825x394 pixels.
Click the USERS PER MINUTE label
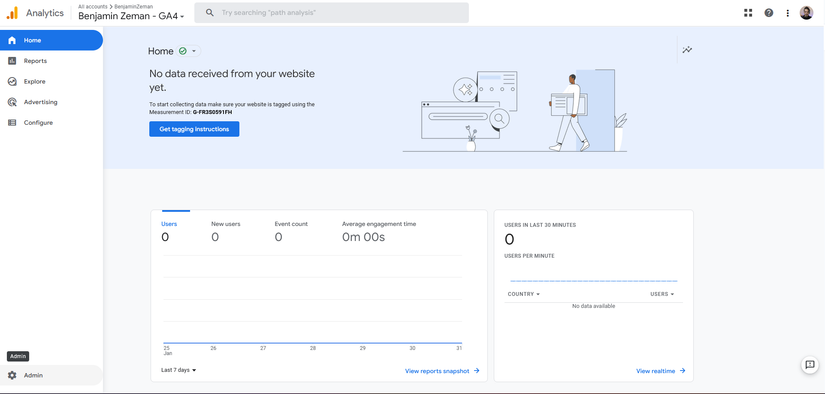529,256
